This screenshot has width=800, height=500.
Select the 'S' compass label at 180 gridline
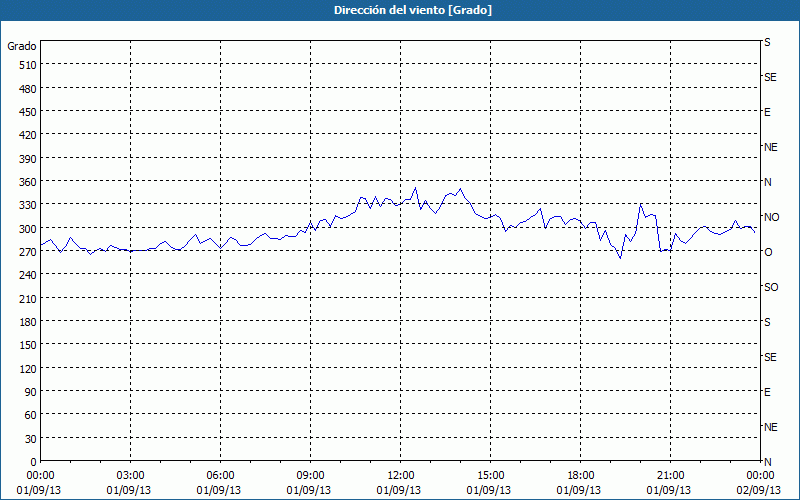click(767, 322)
